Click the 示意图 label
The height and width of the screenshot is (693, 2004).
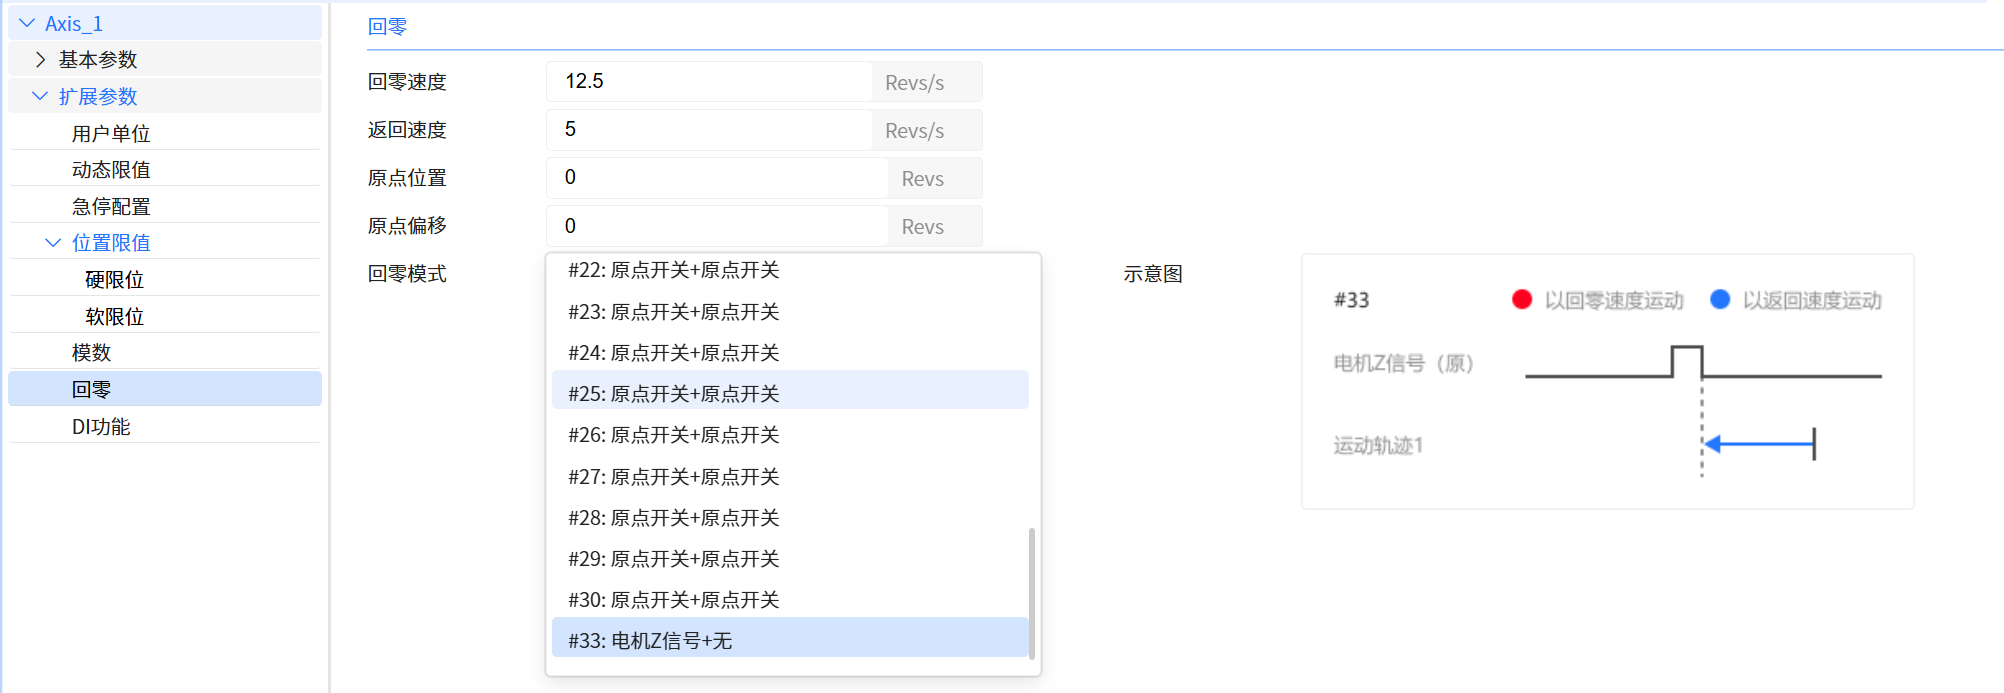[1153, 273]
